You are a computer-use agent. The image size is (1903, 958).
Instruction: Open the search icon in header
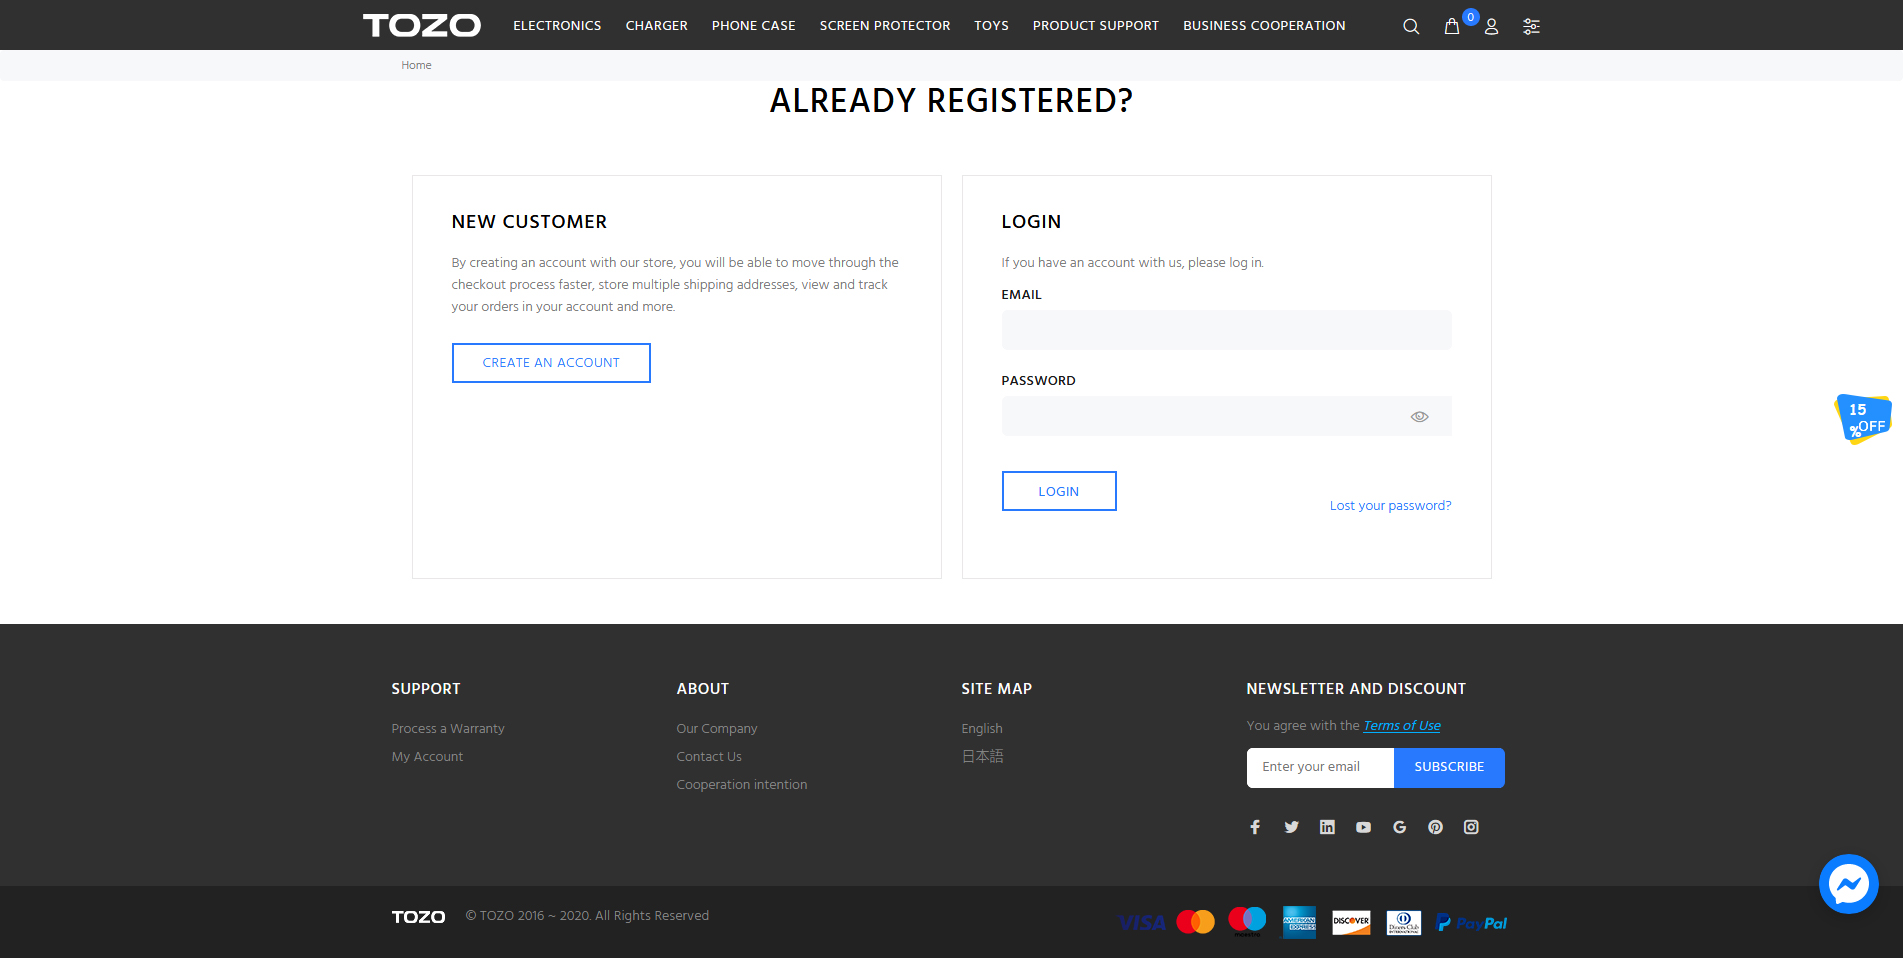click(x=1411, y=27)
